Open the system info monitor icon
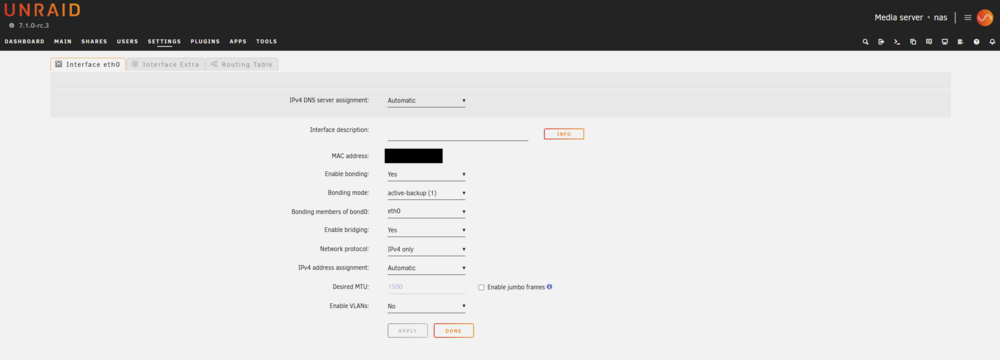1000x360 pixels. pos(945,41)
